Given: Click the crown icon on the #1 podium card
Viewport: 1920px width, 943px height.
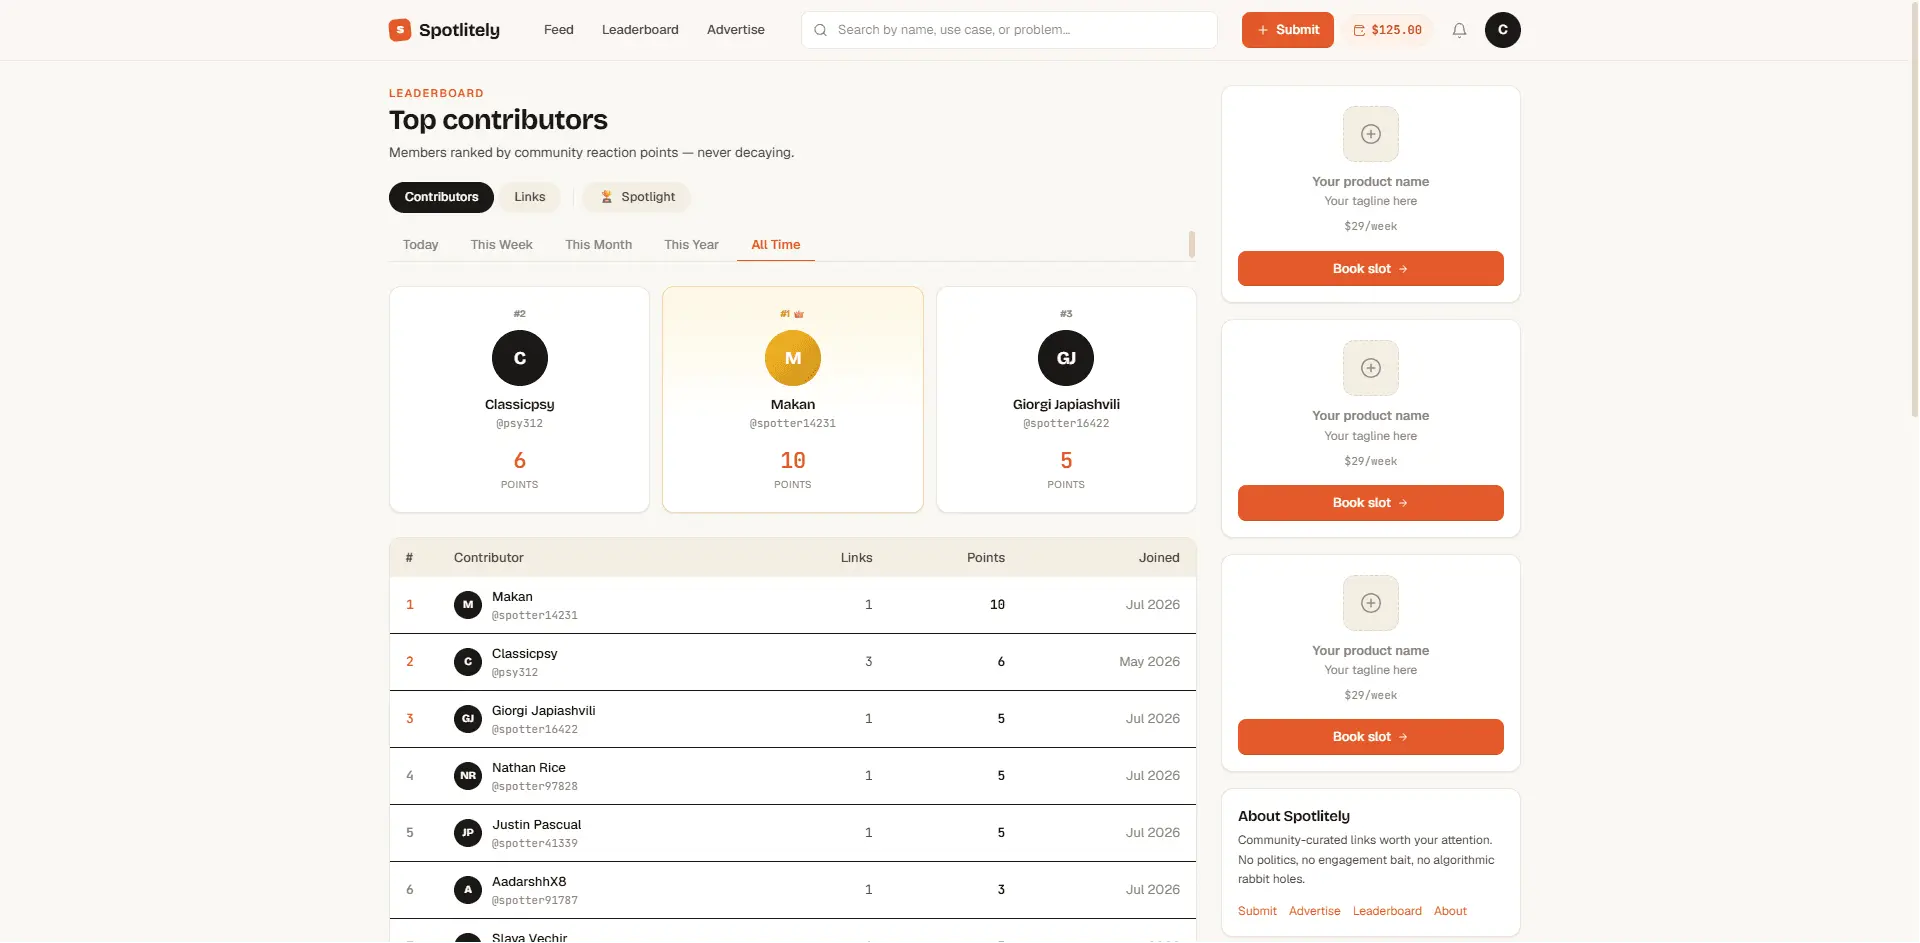Looking at the screenshot, I should (x=799, y=314).
